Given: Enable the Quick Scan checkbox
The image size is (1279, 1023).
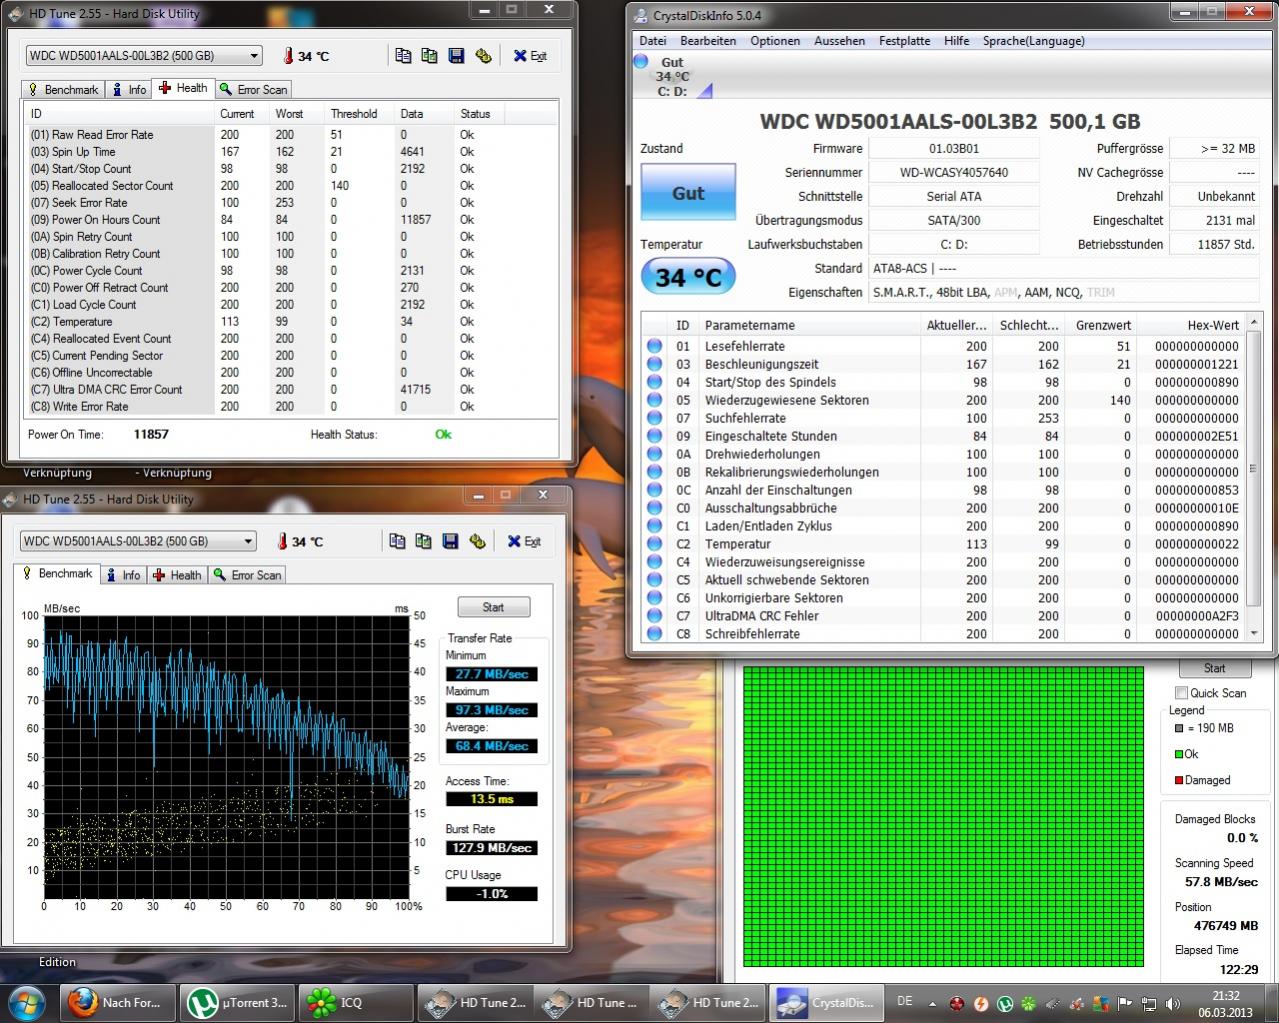Looking at the screenshot, I should (x=1182, y=693).
